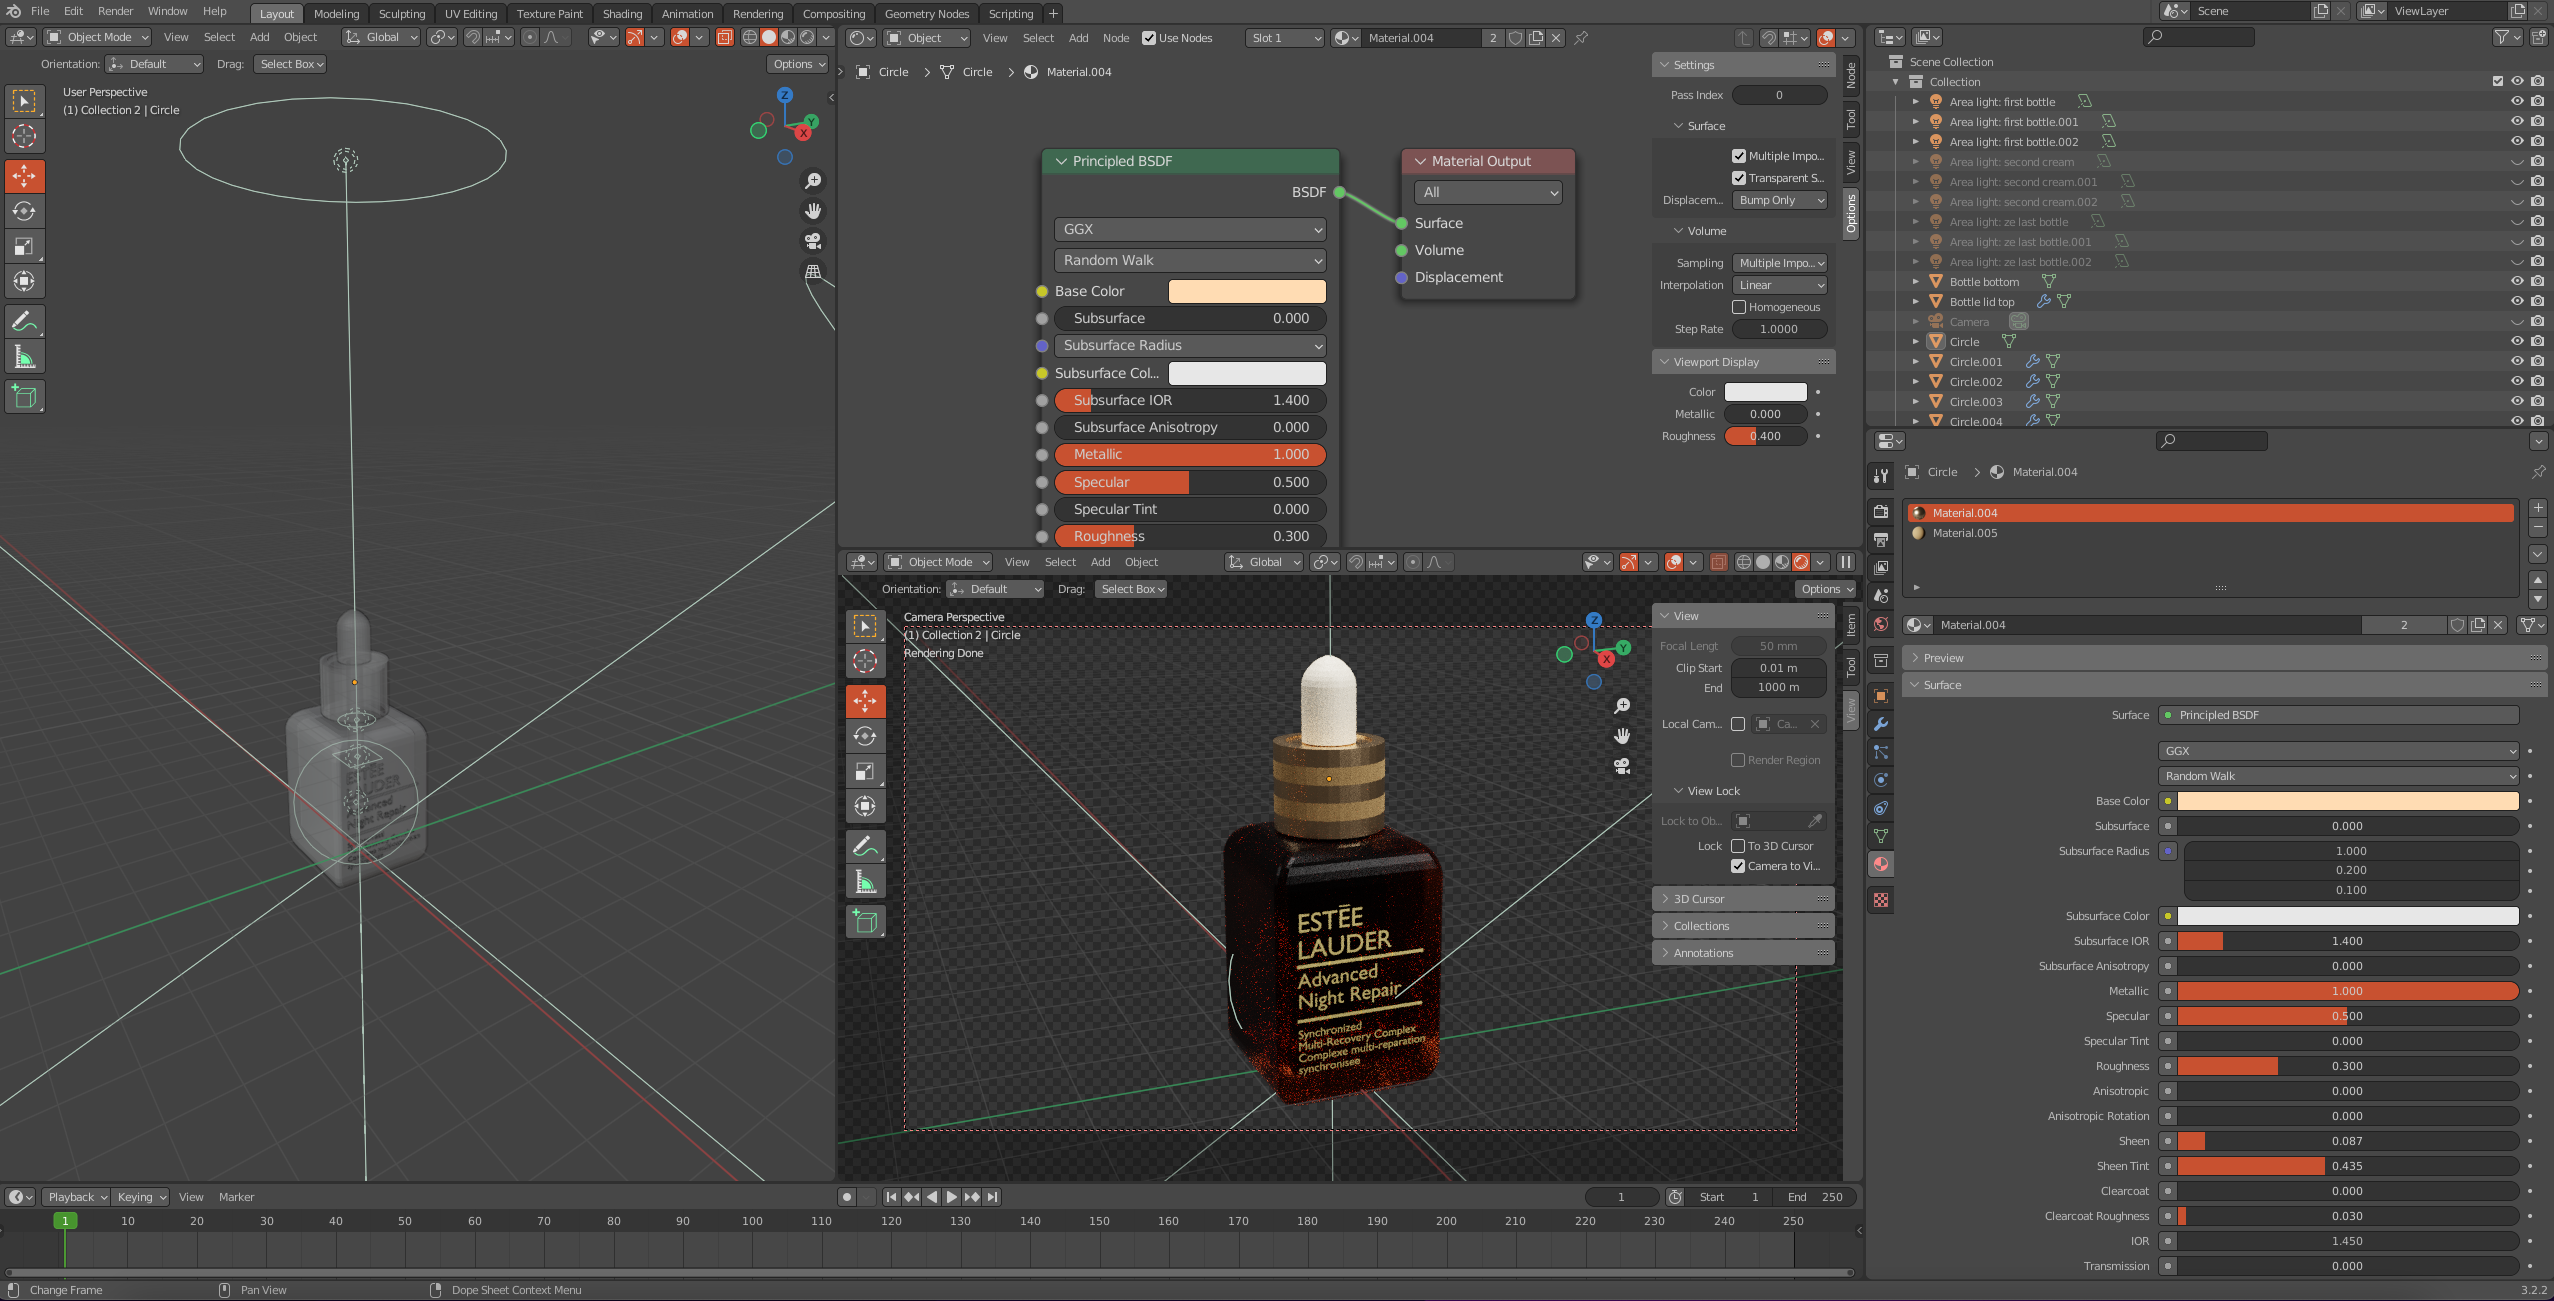
Task: Select the Move tool in left viewport toolbar
Action: coord(24,176)
